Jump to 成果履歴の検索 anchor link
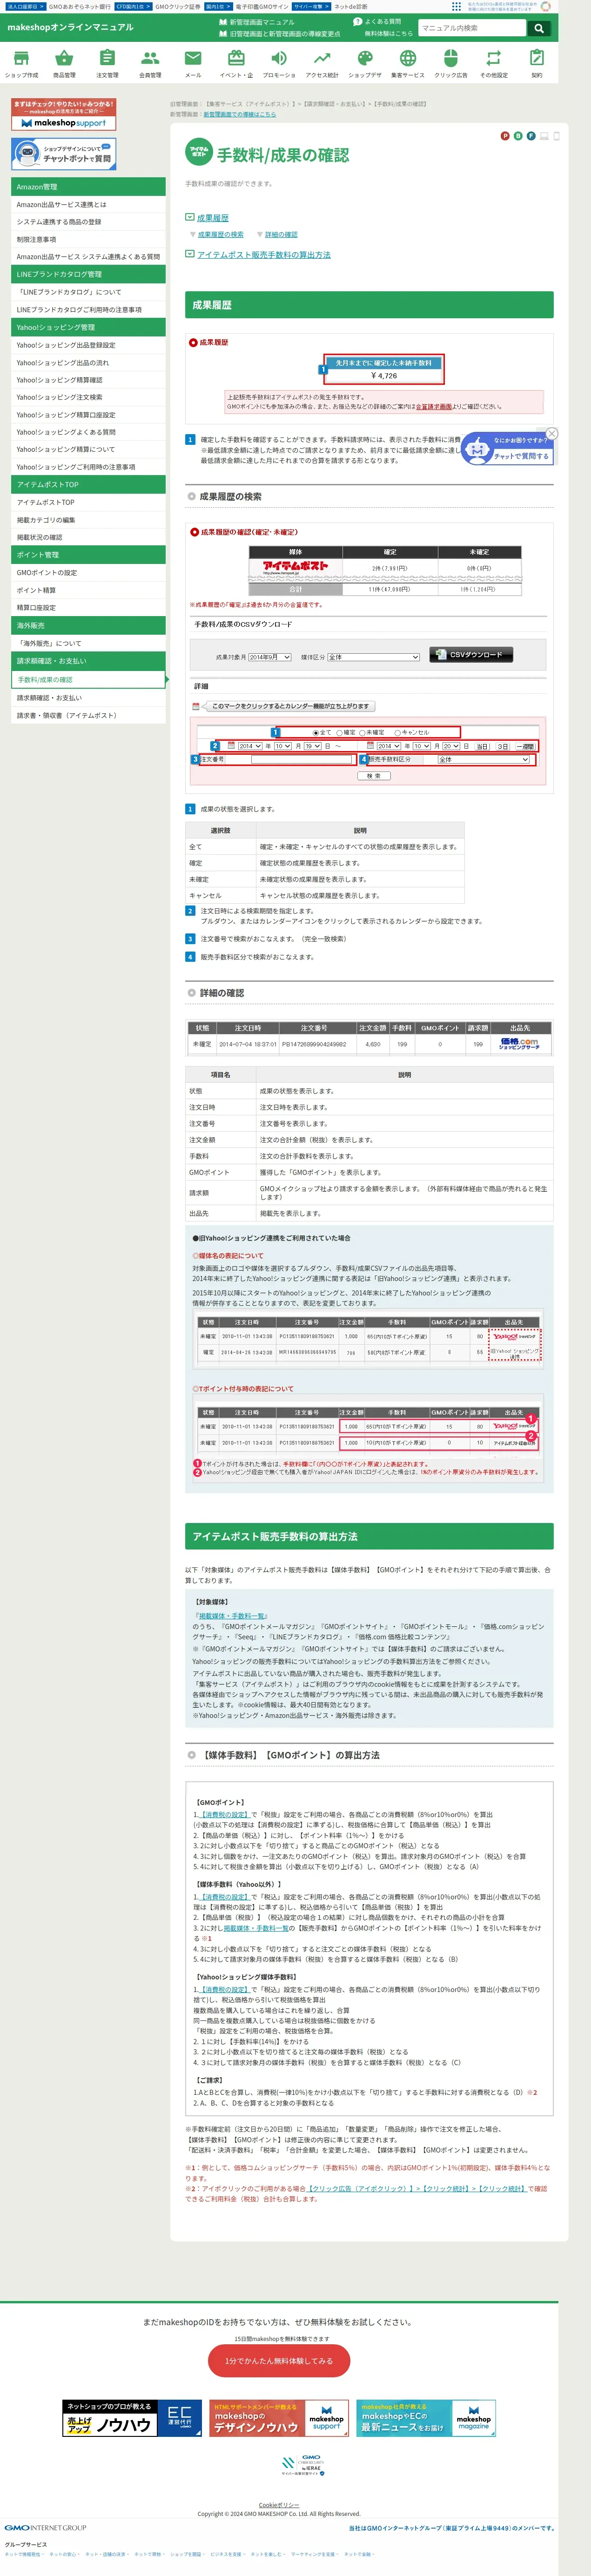Screen dimensions: 591x2576 220,234
